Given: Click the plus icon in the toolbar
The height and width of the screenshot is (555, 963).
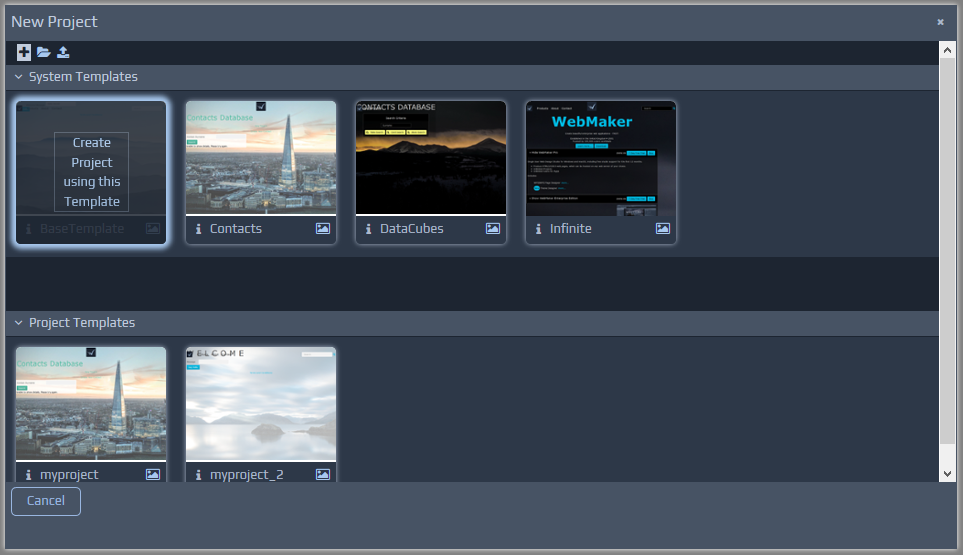Looking at the screenshot, I should click(24, 52).
